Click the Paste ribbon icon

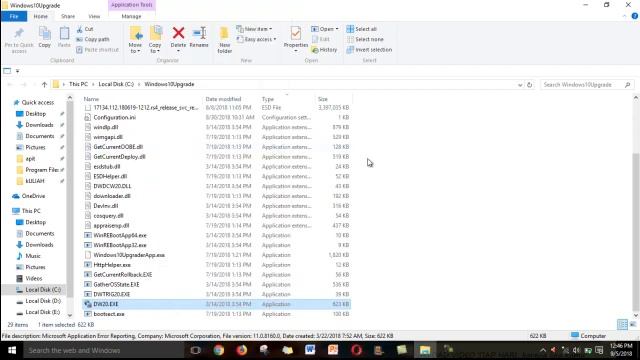click(x=64, y=37)
